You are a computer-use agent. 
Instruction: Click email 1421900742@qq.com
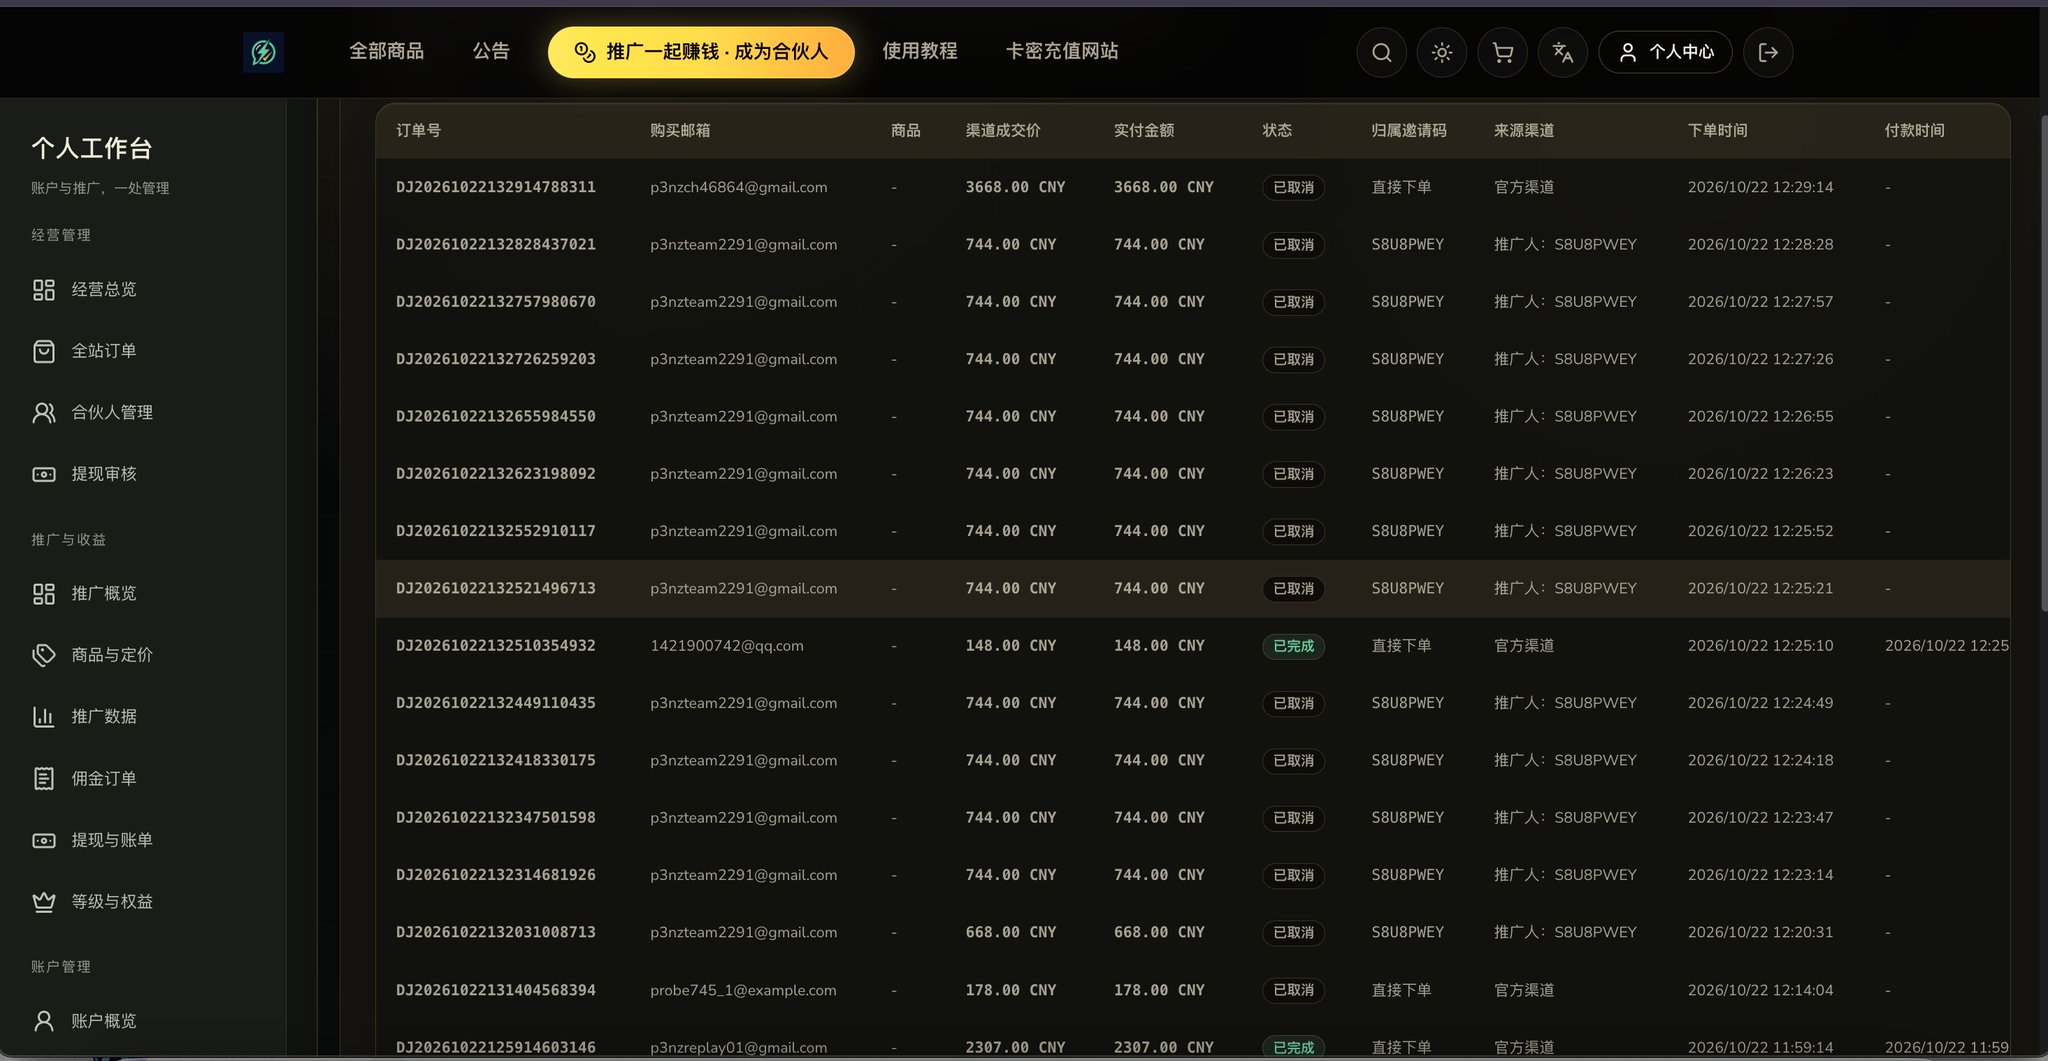[x=727, y=646]
